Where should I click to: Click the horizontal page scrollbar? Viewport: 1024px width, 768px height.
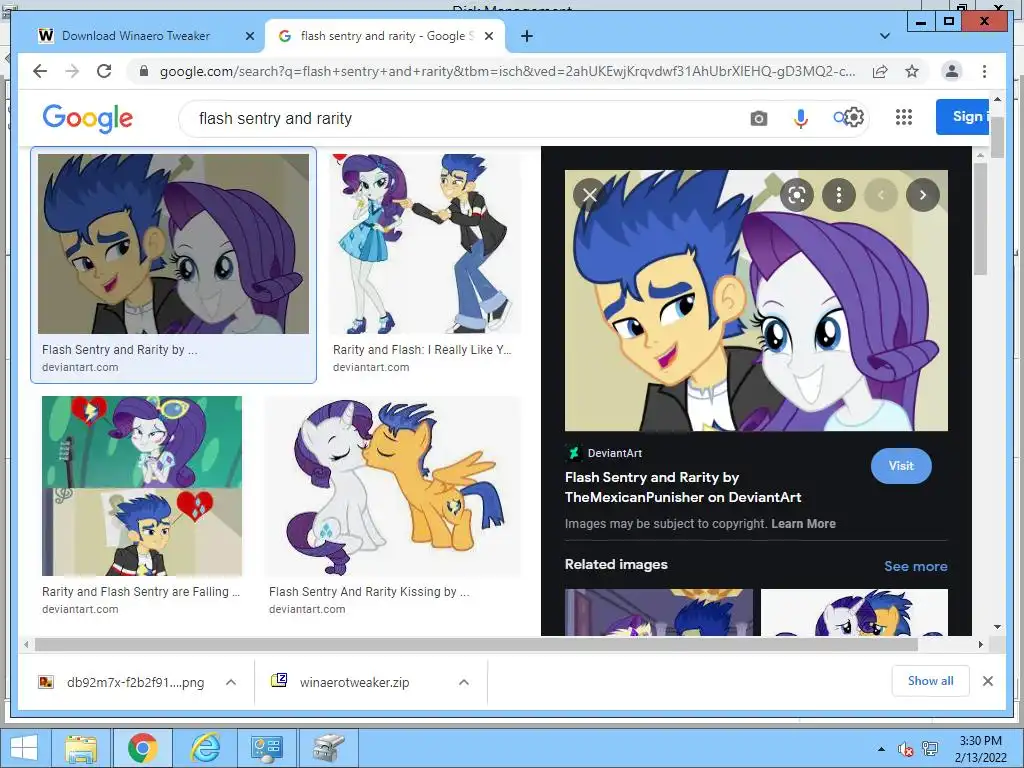click(476, 645)
